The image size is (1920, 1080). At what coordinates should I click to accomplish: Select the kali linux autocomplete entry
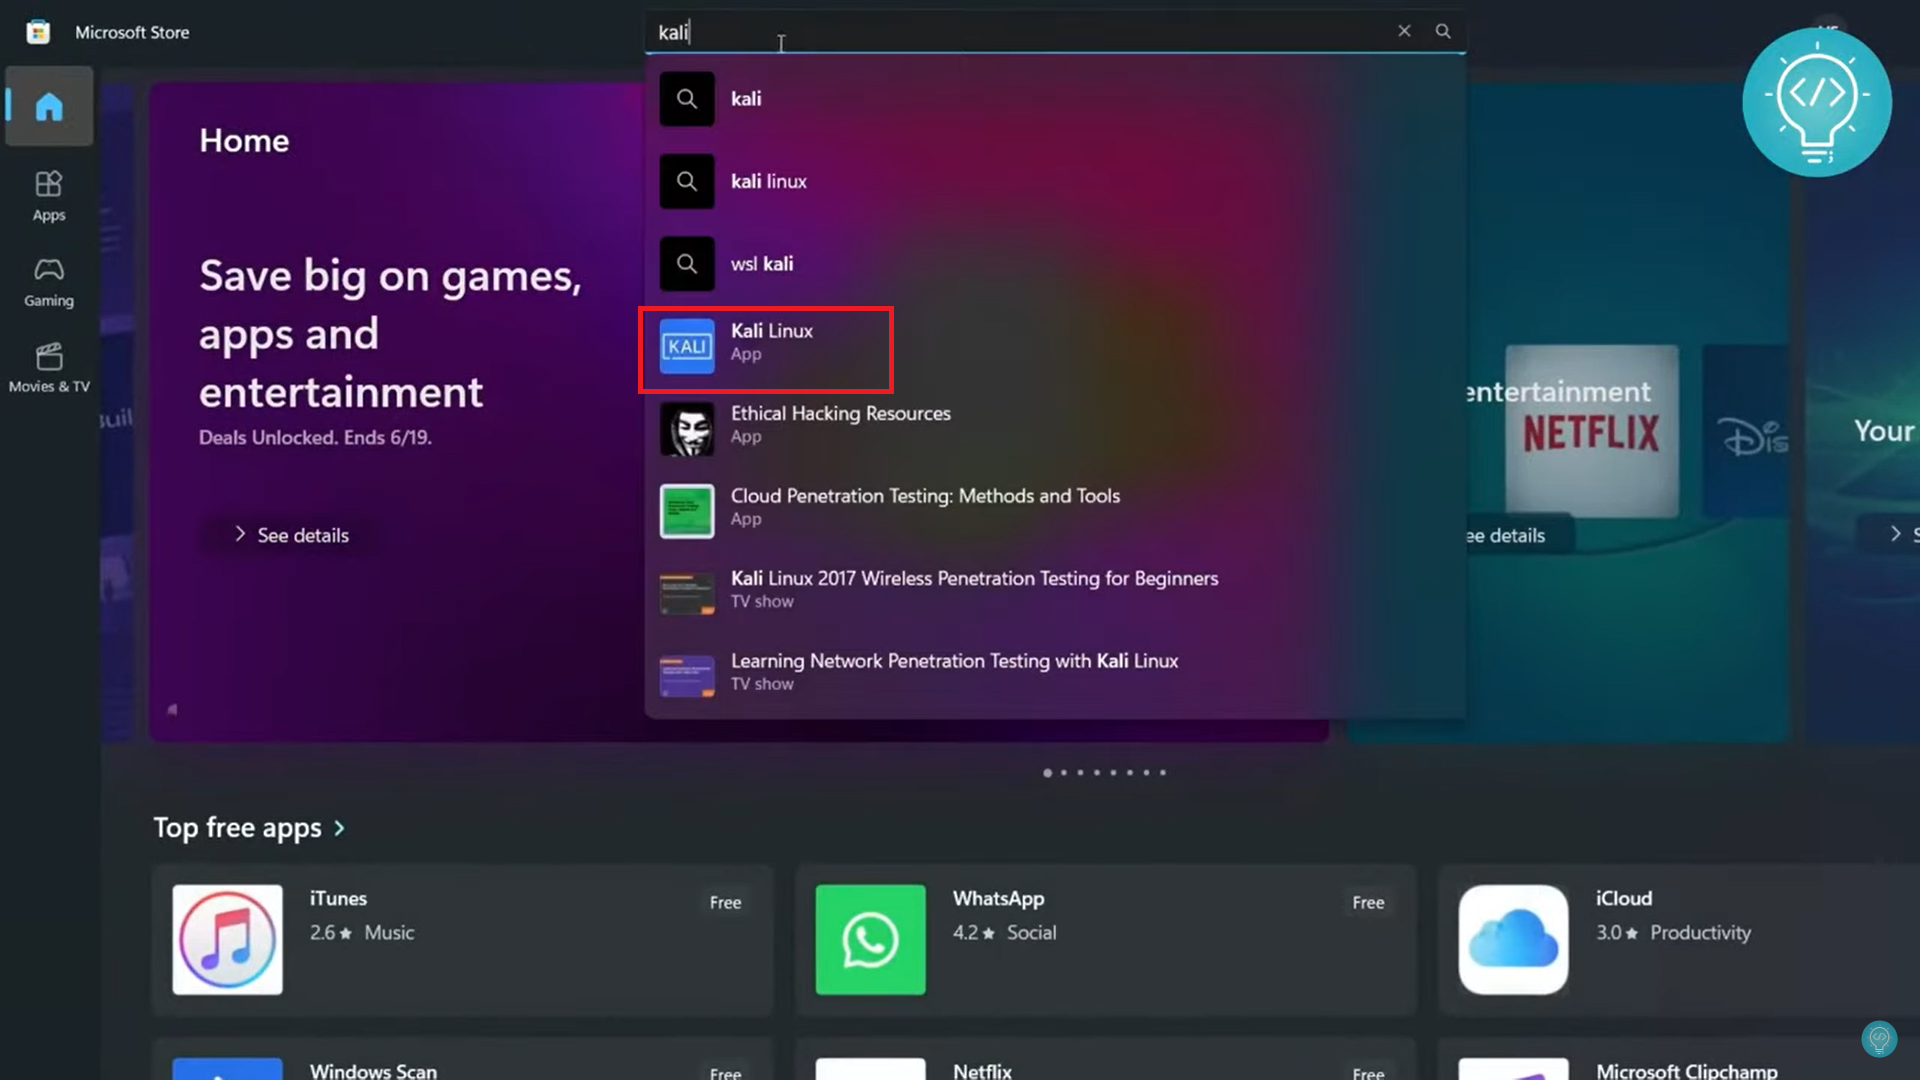click(x=767, y=181)
